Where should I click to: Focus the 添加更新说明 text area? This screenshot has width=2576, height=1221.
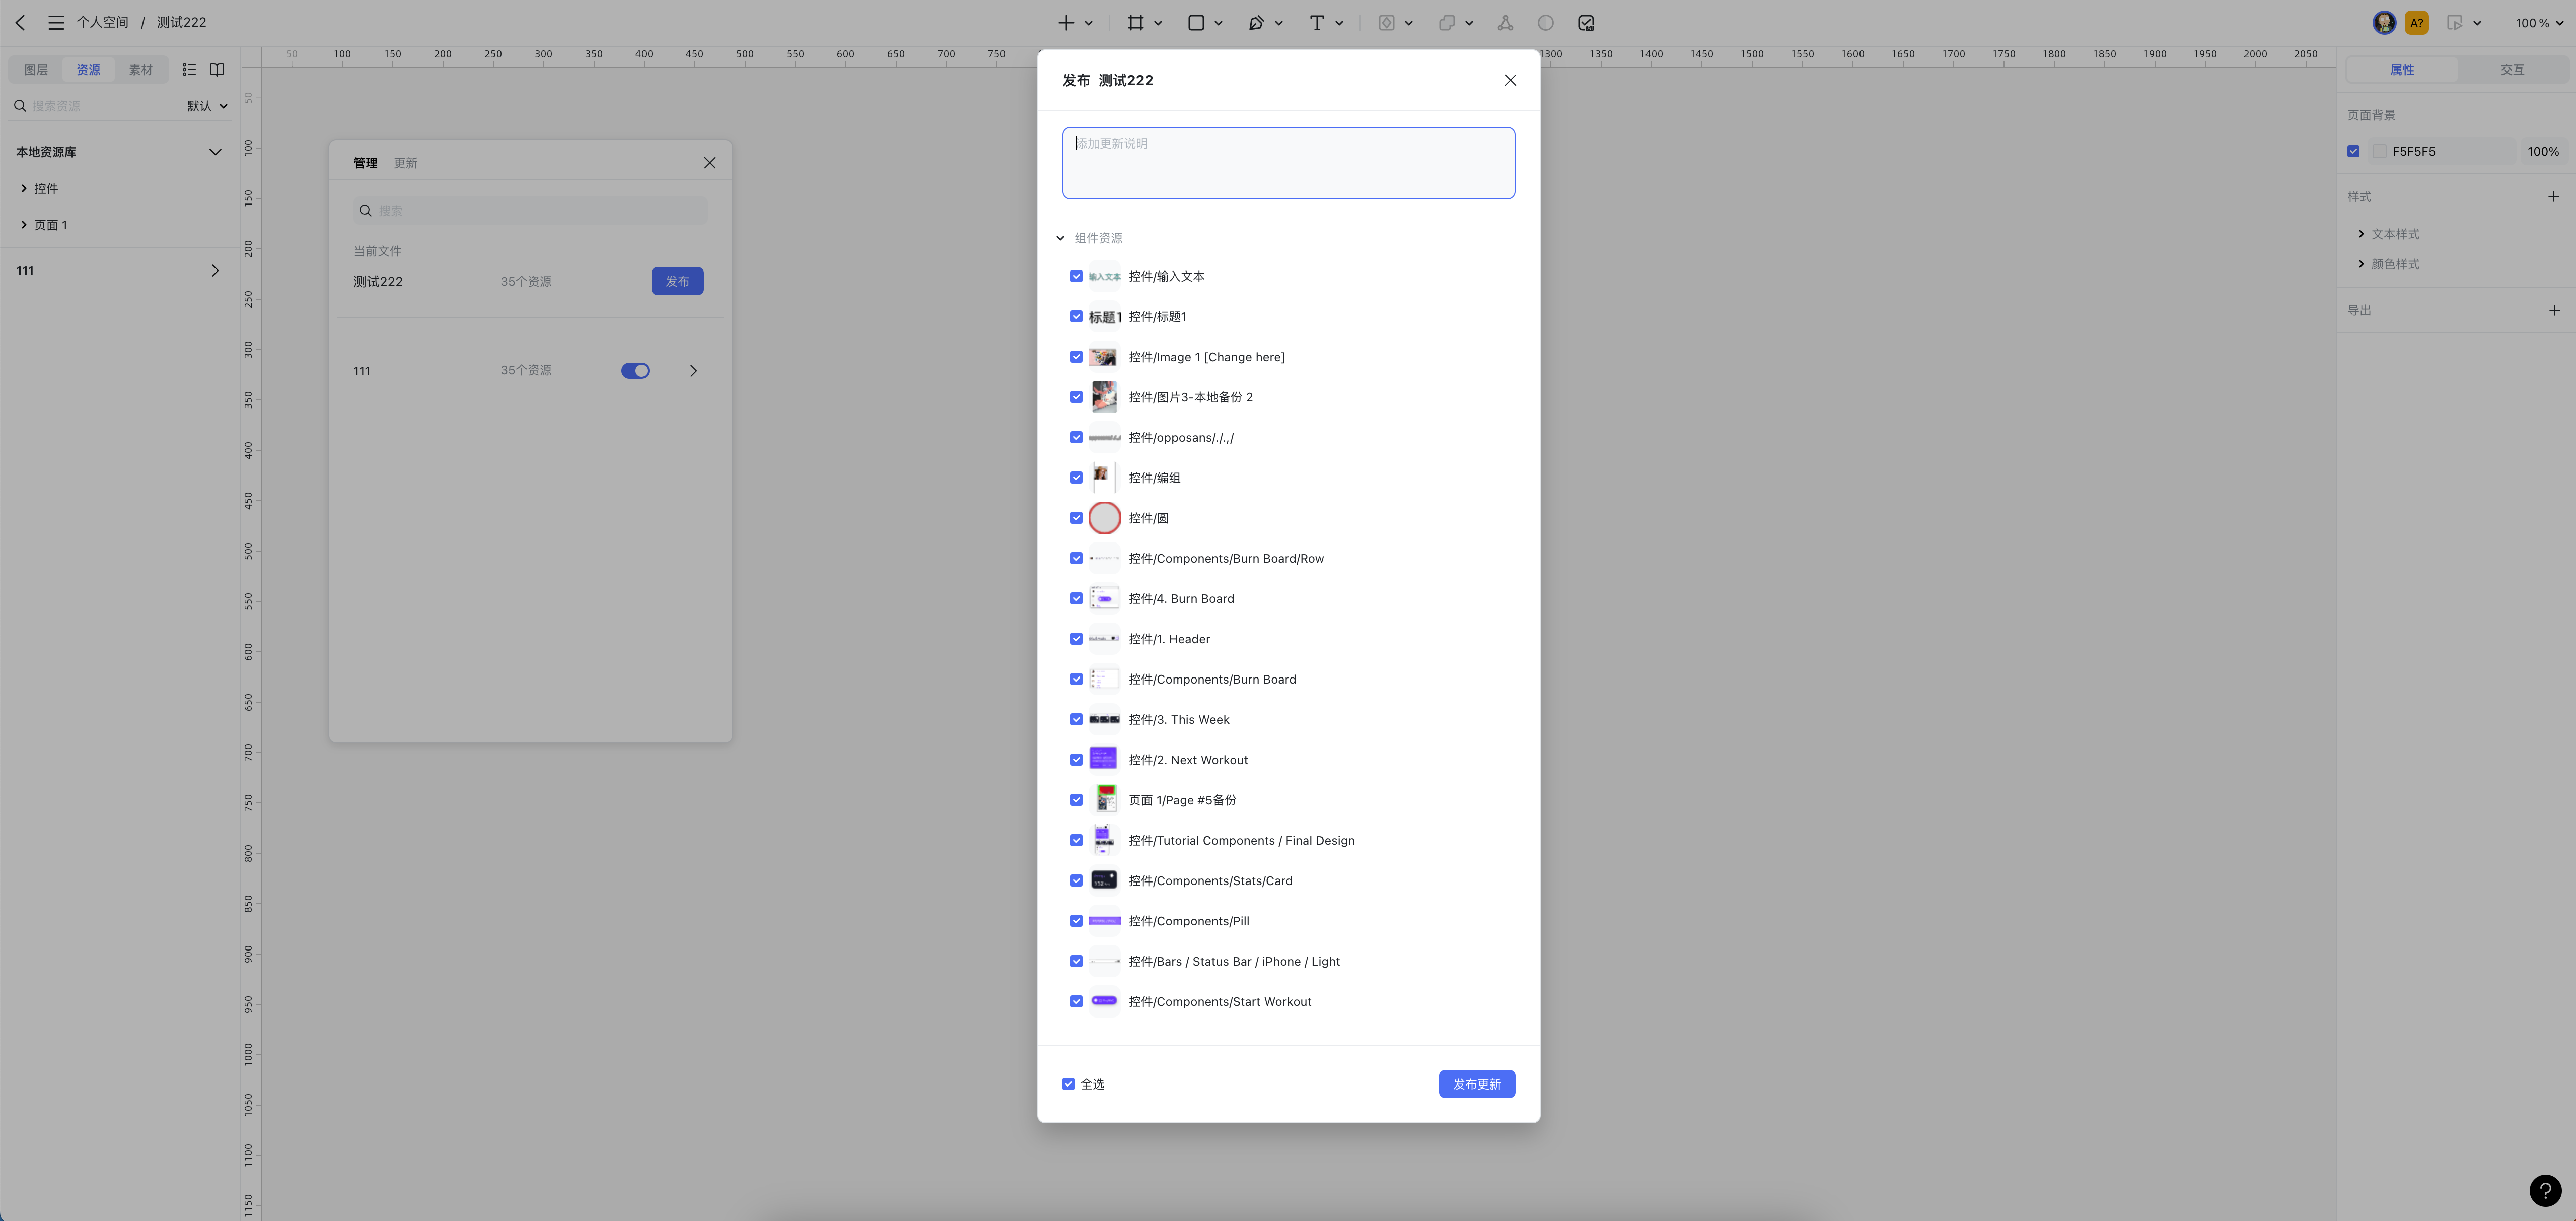pos(1288,163)
